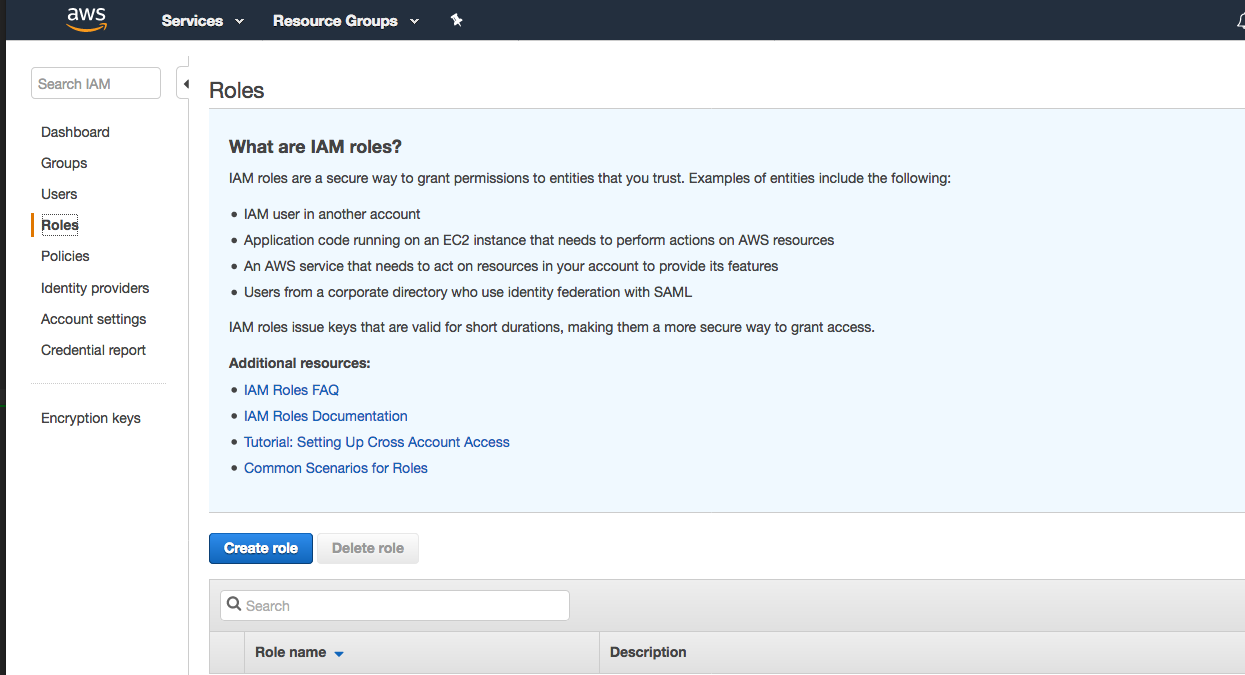Select Users in the navigation sidebar
1245x675 pixels.
pos(59,194)
